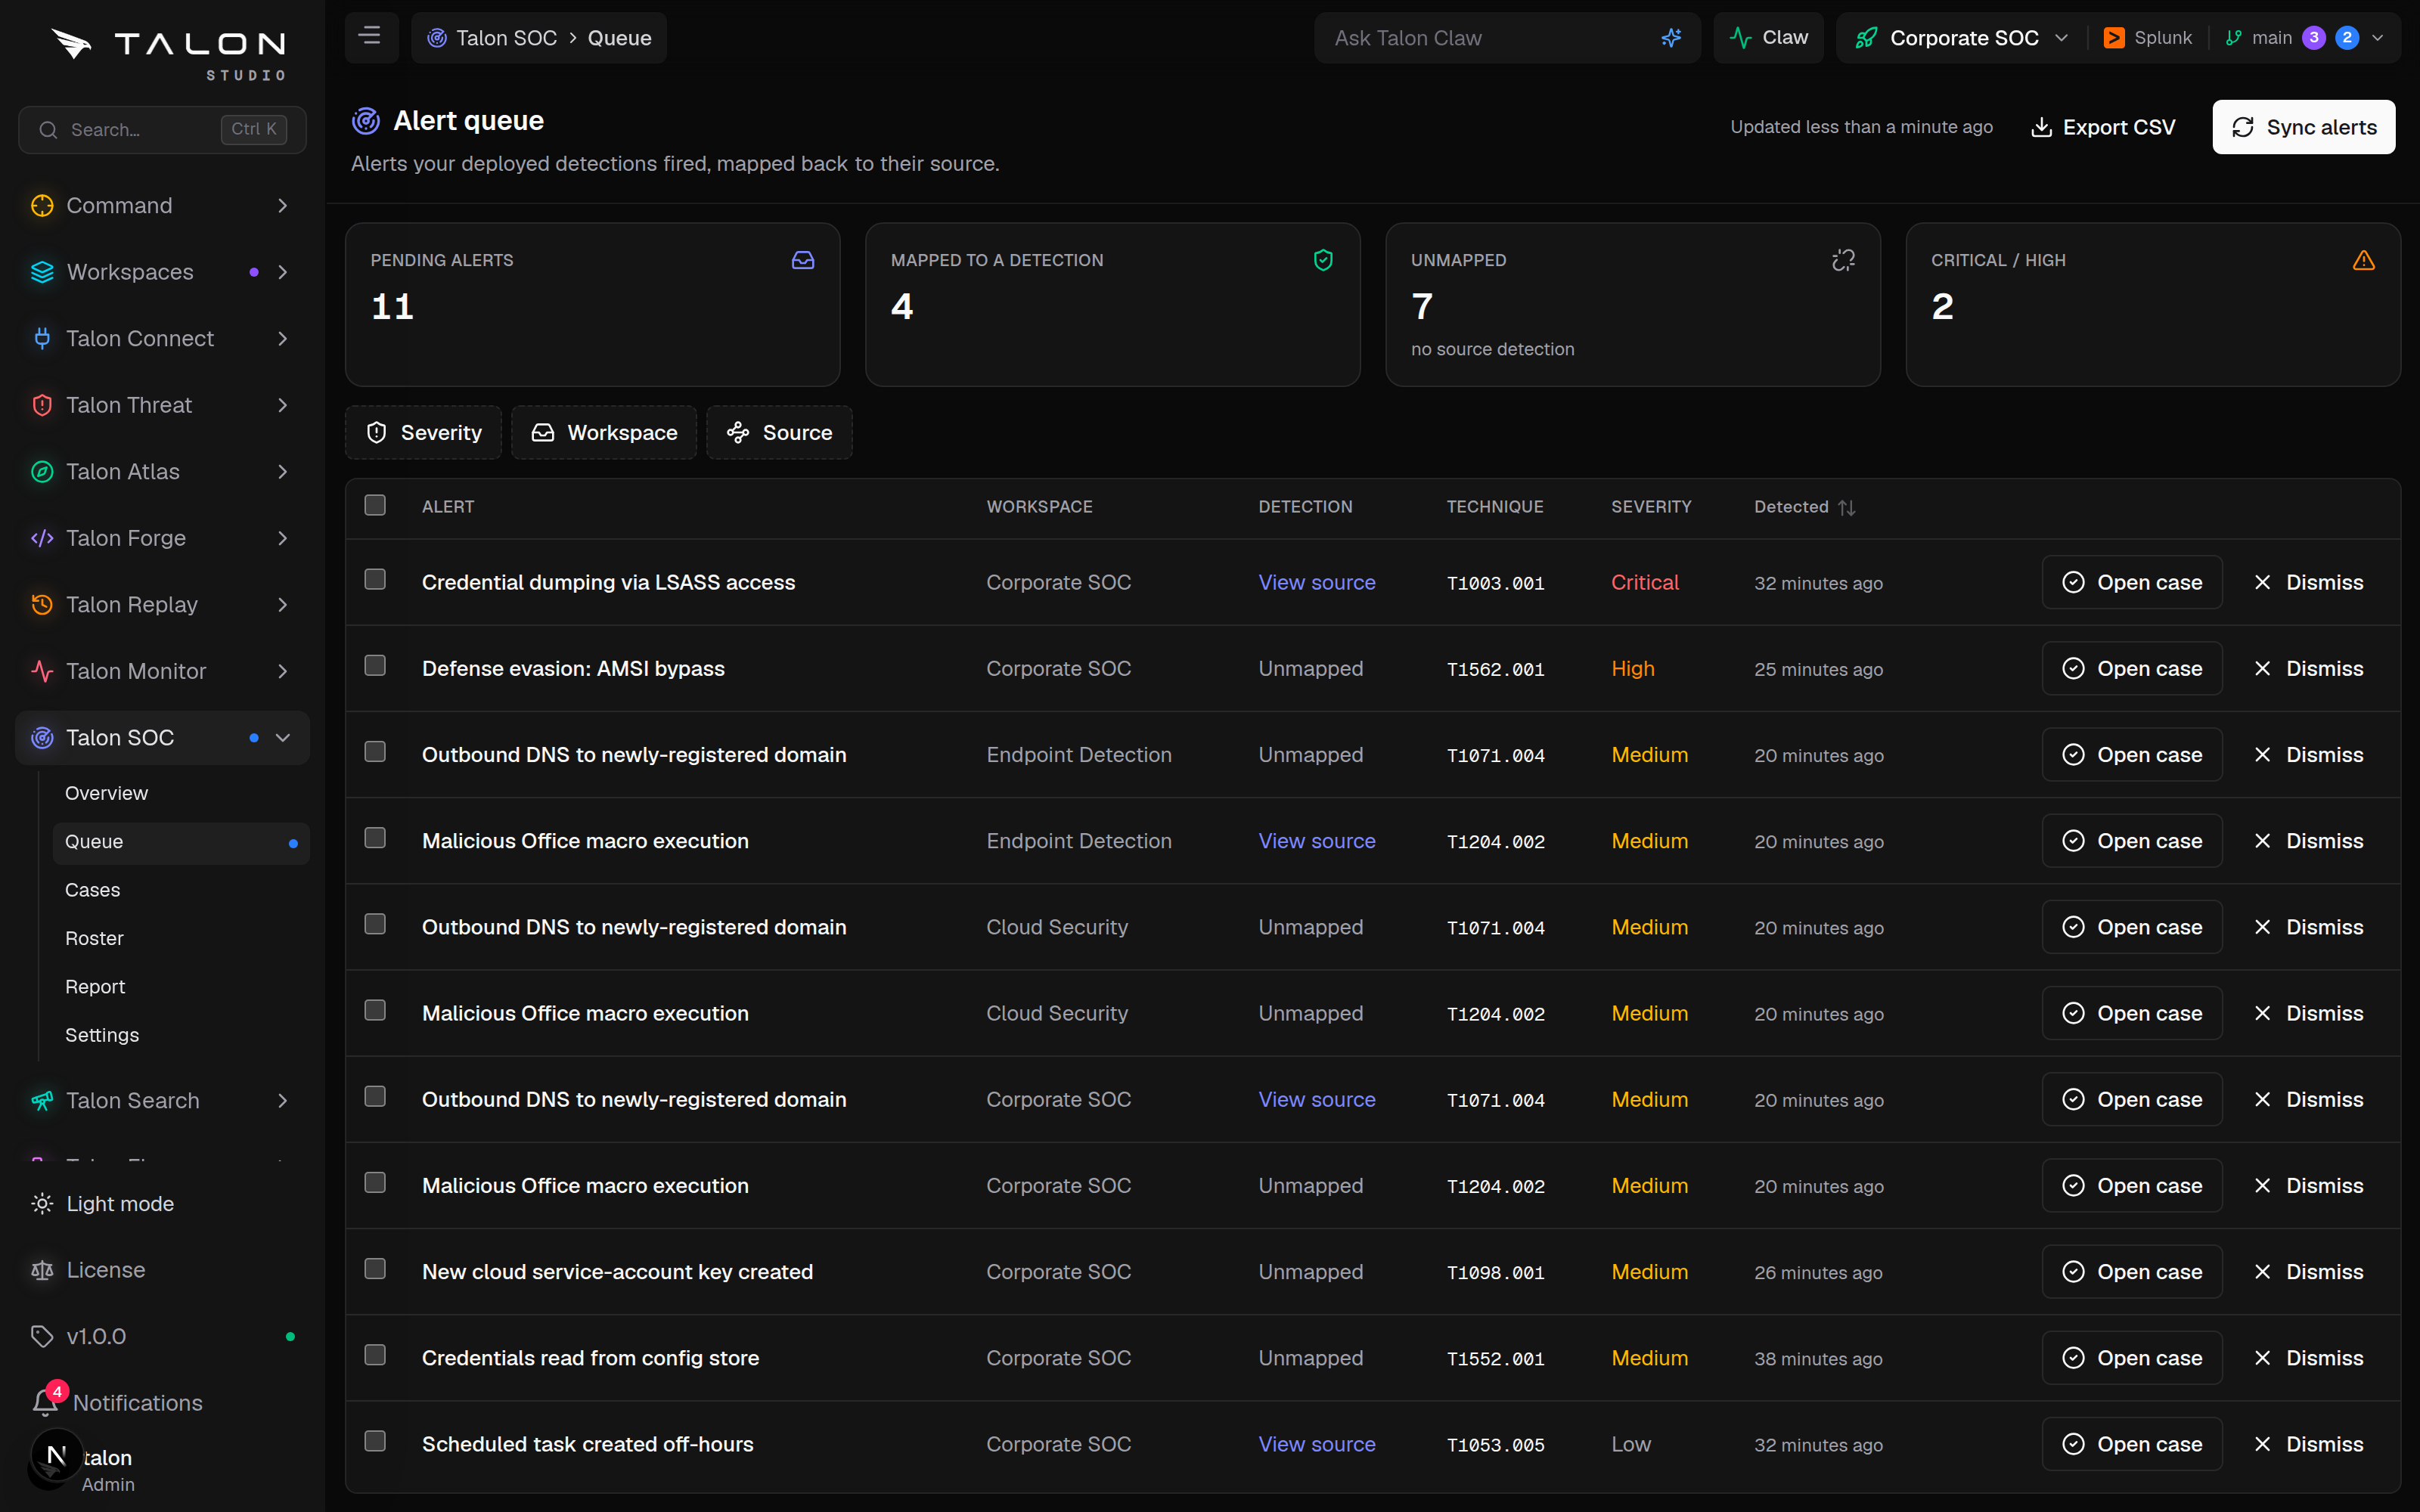
Task: Click the License scales icon
Action: tap(42, 1270)
